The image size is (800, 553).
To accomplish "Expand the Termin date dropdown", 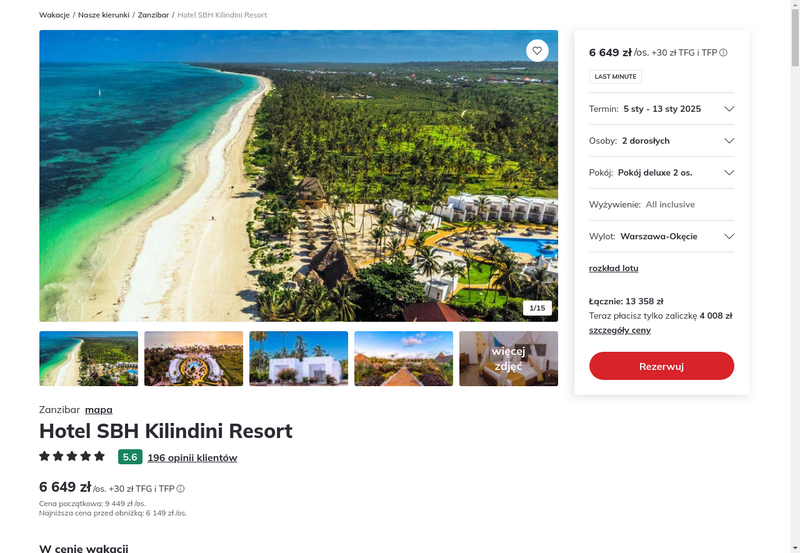I will (661, 109).
